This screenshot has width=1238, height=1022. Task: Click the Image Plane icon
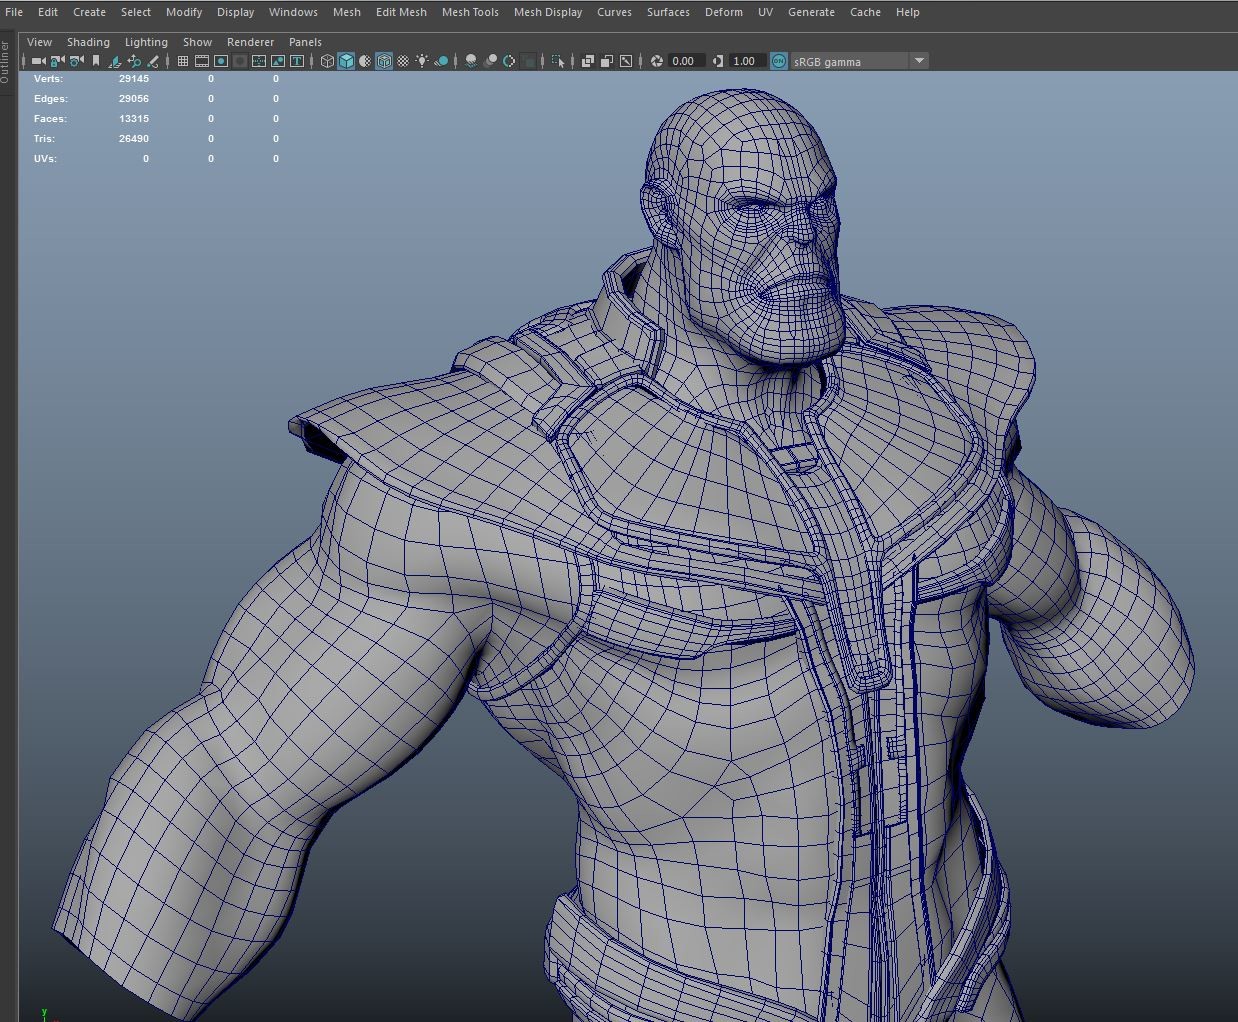tap(115, 61)
